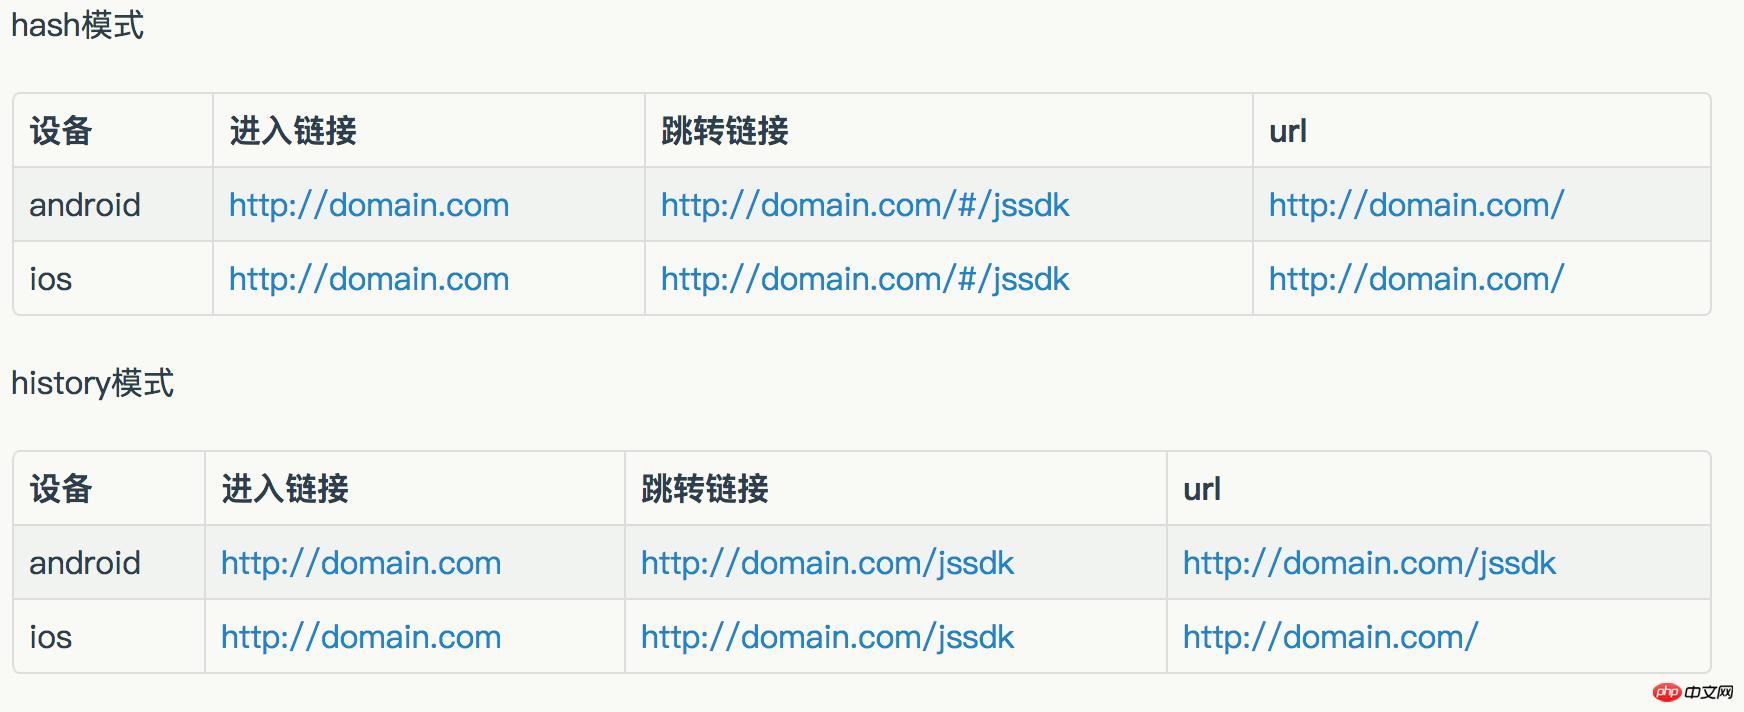1744x712 pixels.
Task: Select android cell in history table
Action: (x=85, y=563)
